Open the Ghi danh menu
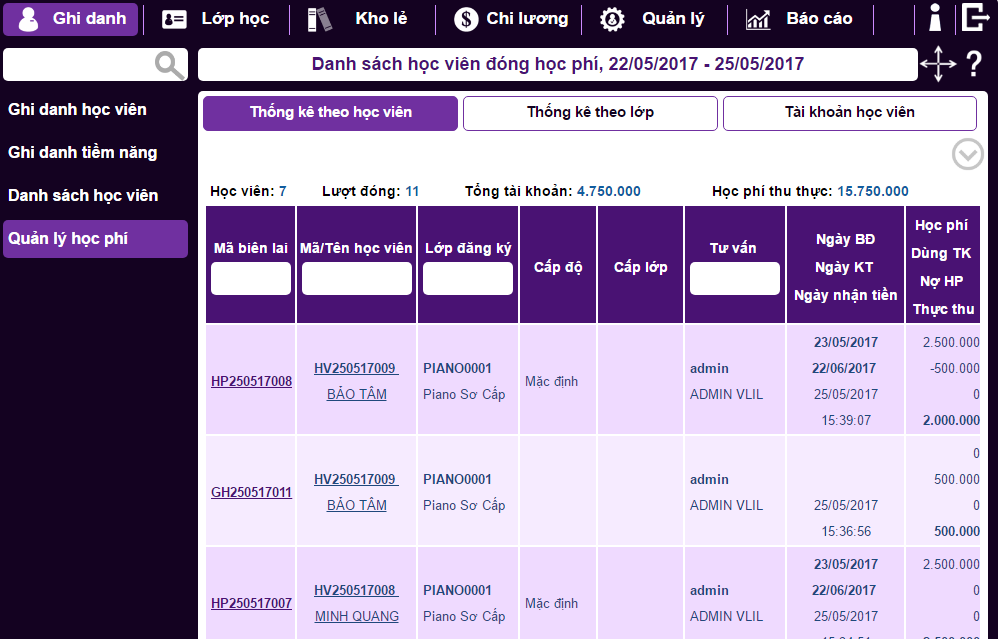Viewport: 1000px width, 639px height. pyautogui.click(x=71, y=19)
